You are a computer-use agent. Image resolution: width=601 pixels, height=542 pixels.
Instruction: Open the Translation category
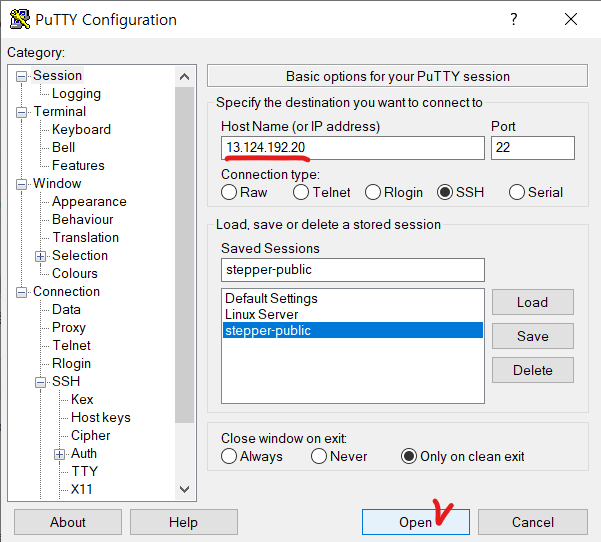coord(85,238)
